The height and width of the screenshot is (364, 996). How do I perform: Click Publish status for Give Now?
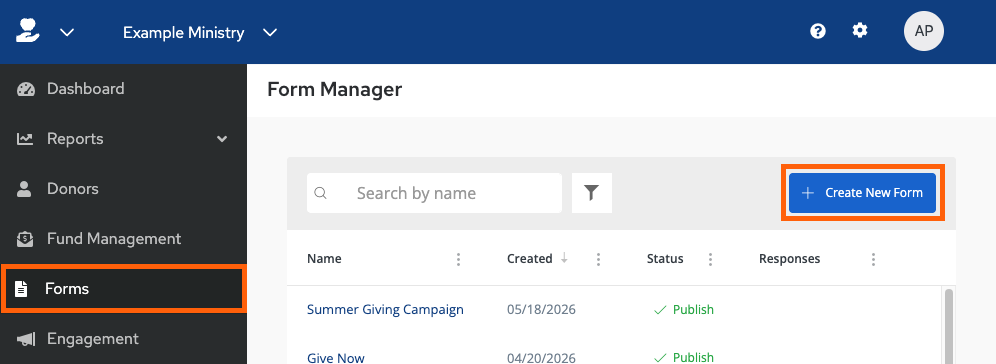click(x=683, y=358)
